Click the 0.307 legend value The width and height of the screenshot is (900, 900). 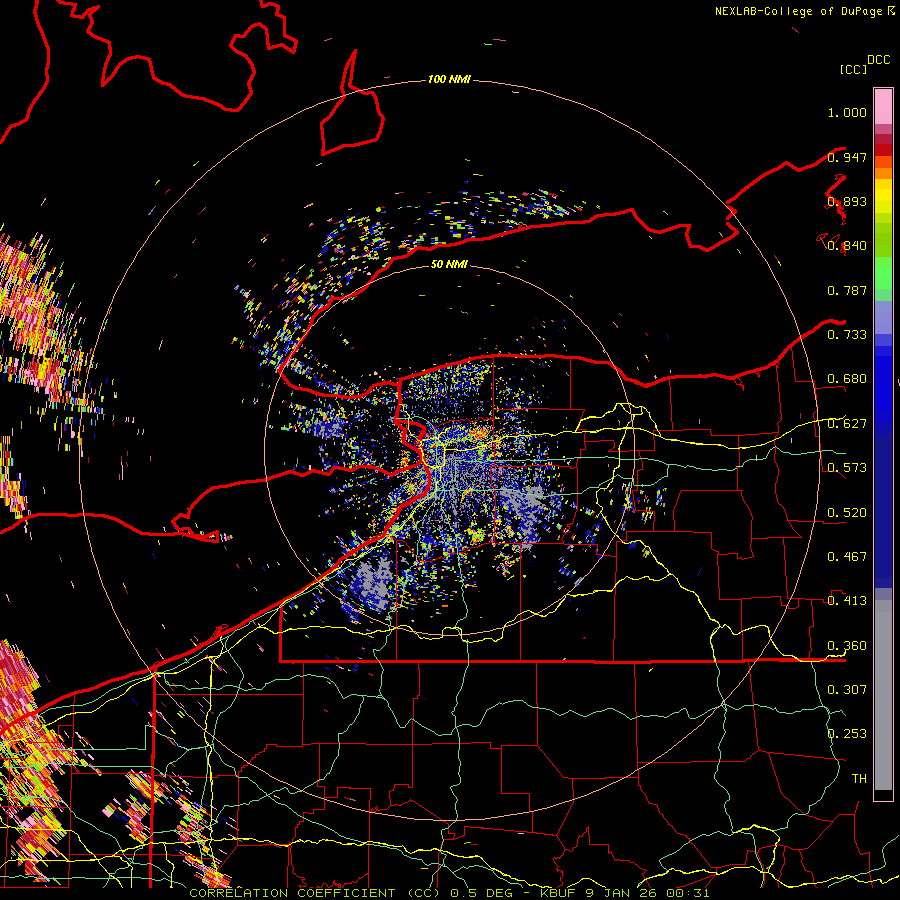(847, 690)
